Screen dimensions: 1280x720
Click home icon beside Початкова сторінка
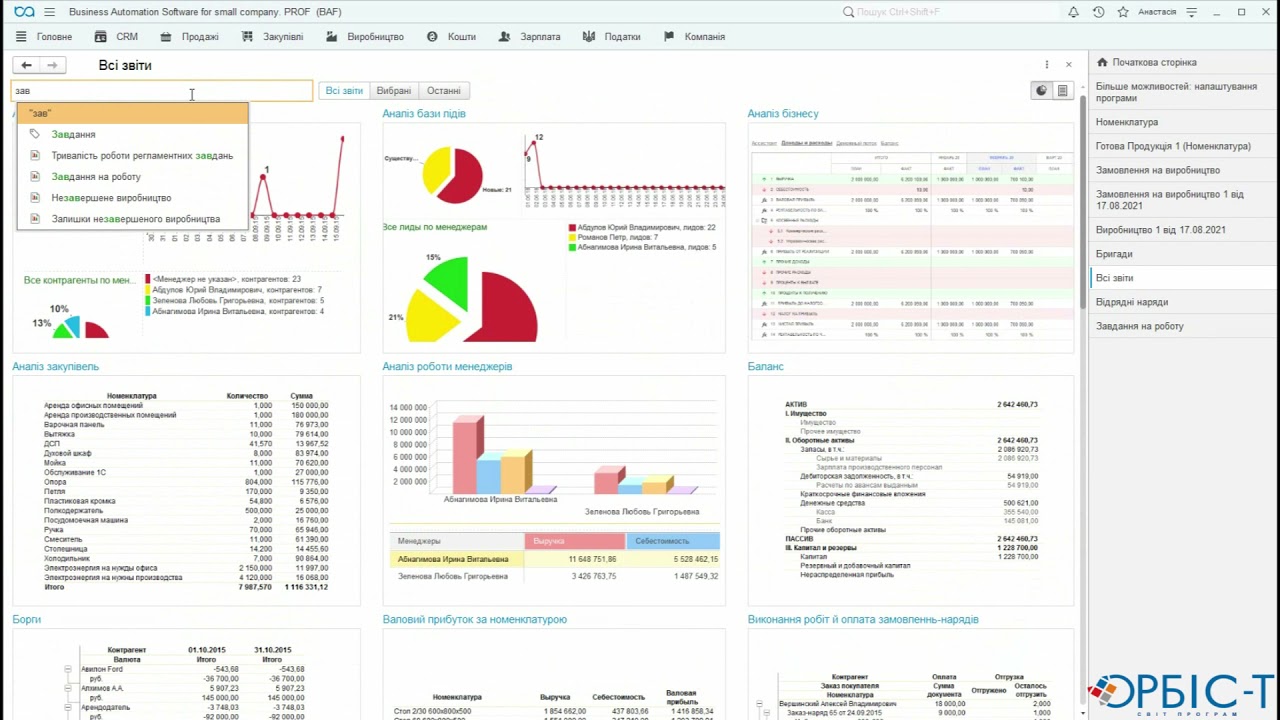click(x=1103, y=62)
